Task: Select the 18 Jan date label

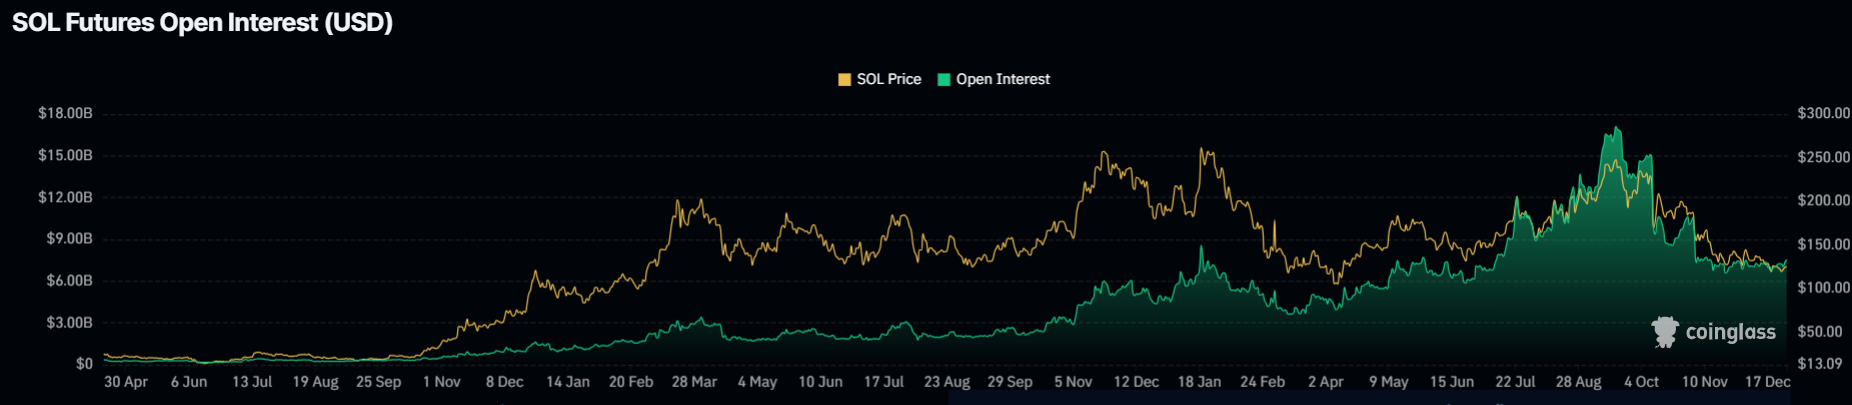Action: tap(1199, 382)
